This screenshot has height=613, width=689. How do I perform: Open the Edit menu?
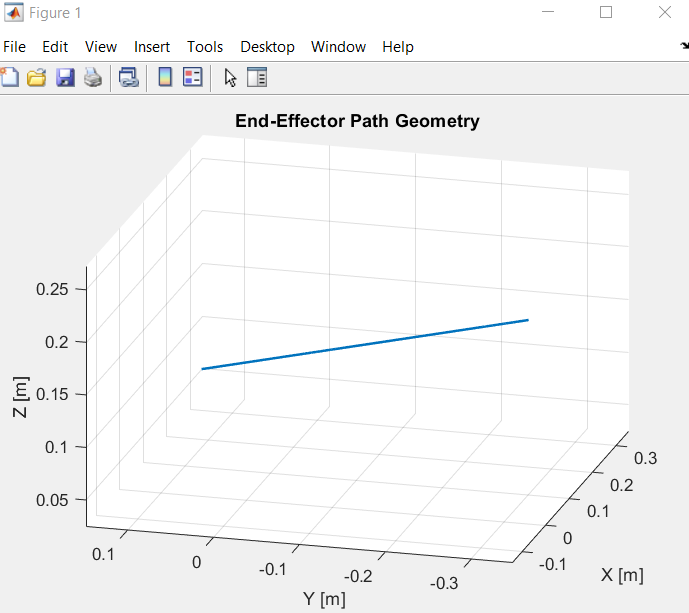pyautogui.click(x=55, y=47)
